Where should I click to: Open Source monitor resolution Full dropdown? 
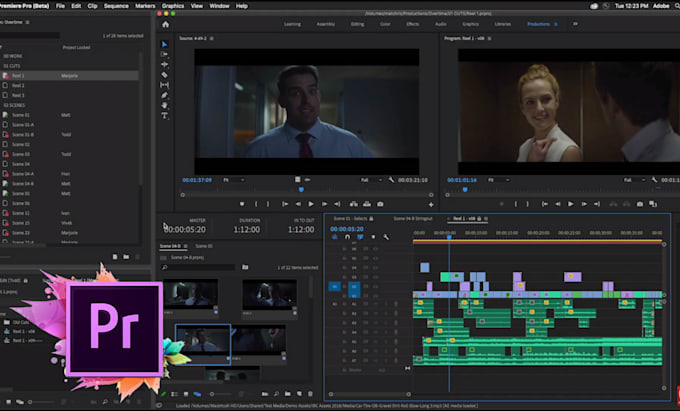coord(369,180)
